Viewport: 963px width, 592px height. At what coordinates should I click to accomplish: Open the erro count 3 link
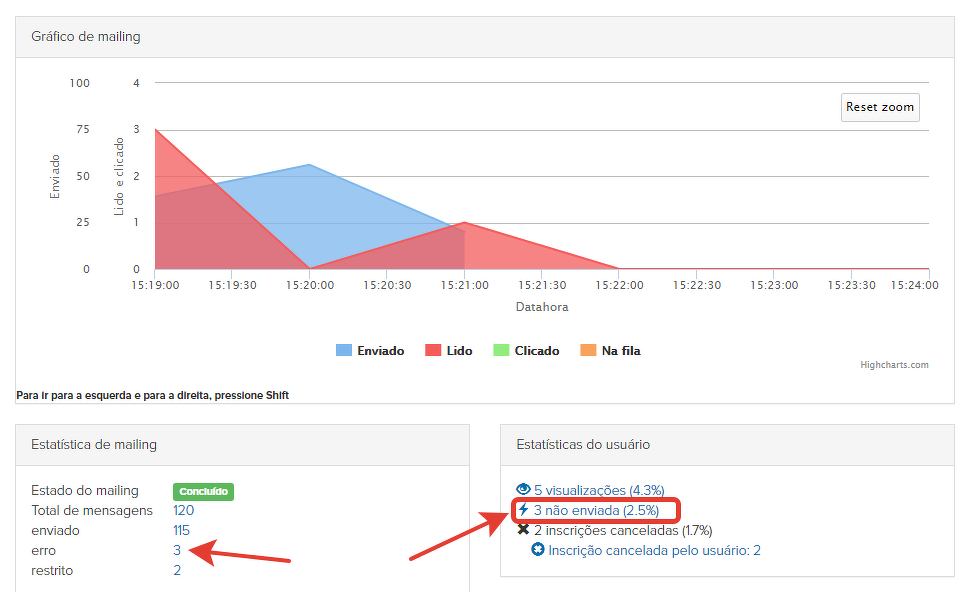(x=177, y=550)
